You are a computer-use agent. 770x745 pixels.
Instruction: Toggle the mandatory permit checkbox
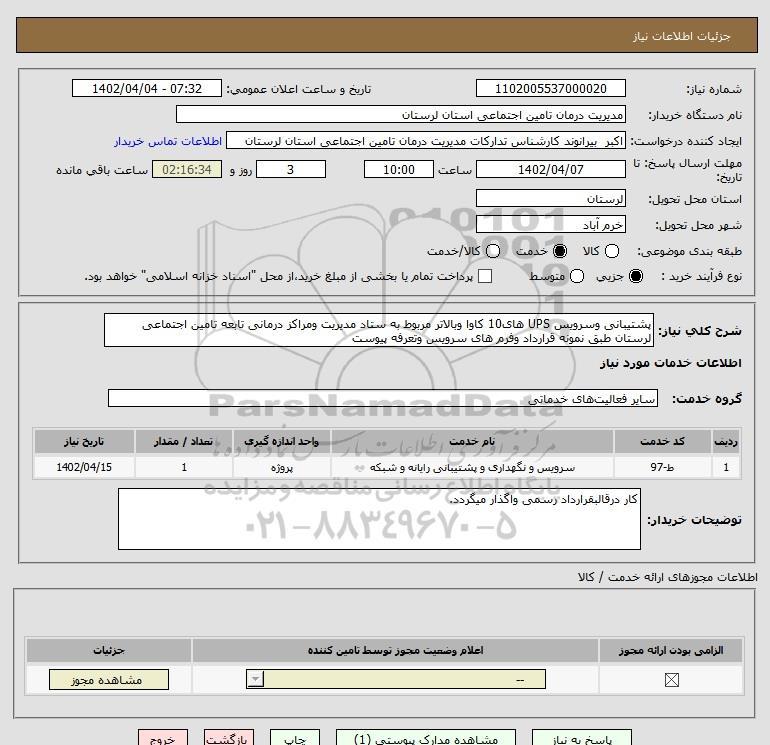(x=671, y=680)
